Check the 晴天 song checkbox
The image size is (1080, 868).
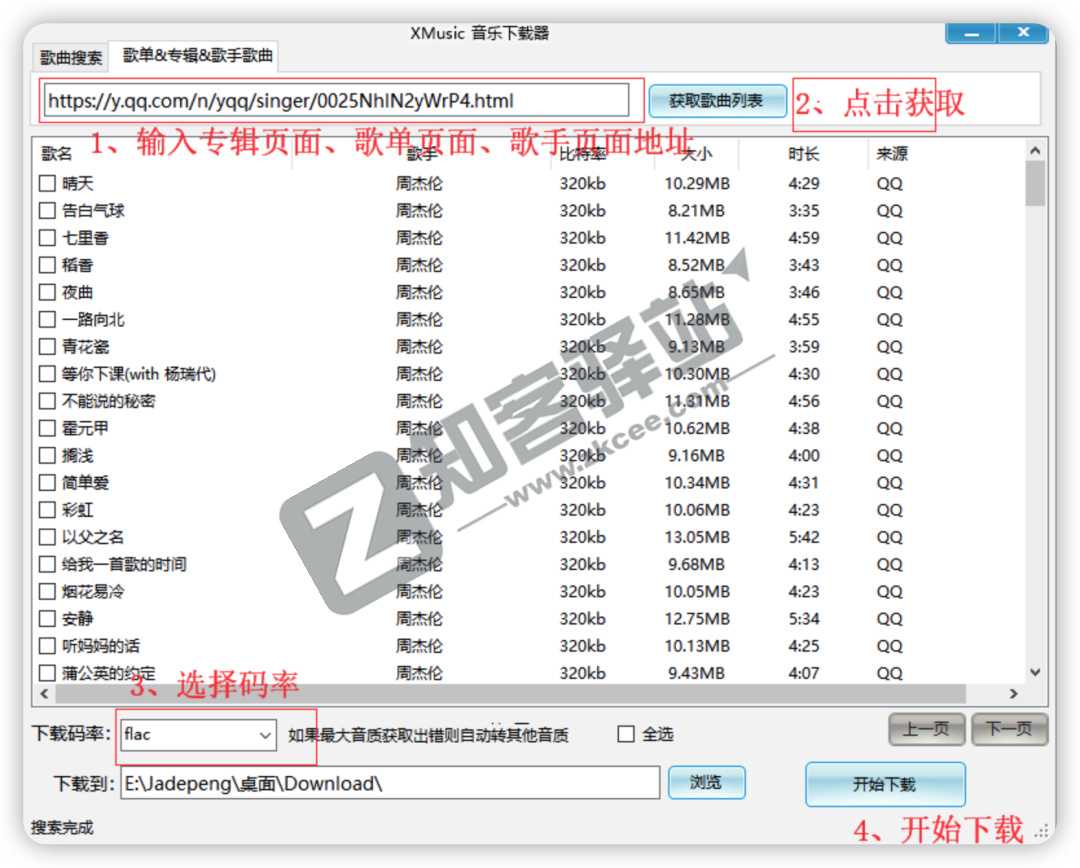(46, 183)
